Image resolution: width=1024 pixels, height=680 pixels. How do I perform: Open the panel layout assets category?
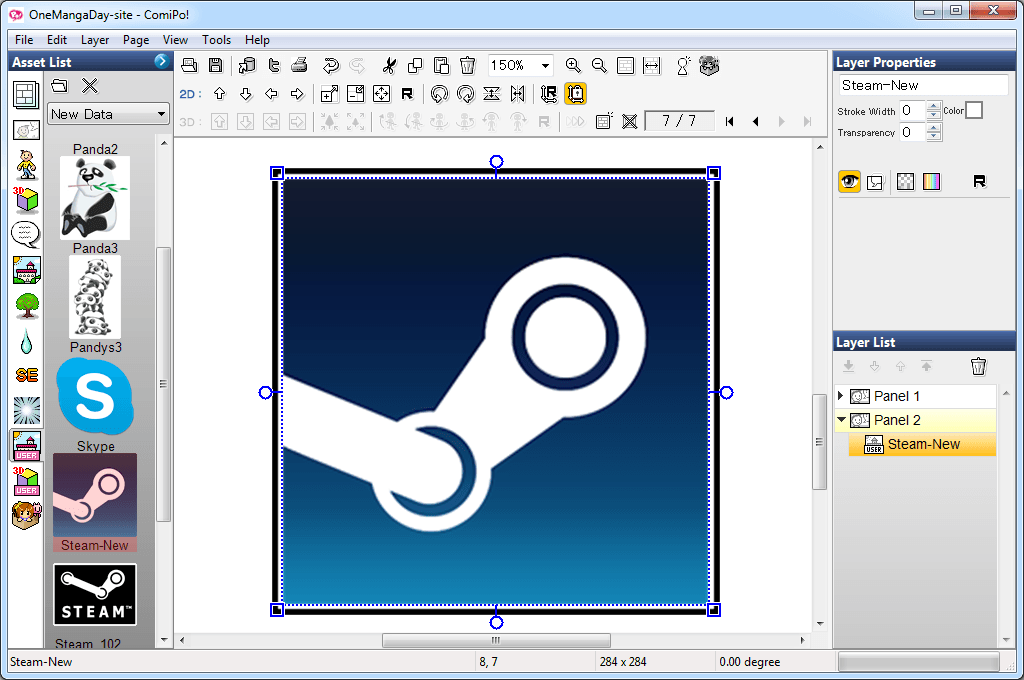[26, 95]
